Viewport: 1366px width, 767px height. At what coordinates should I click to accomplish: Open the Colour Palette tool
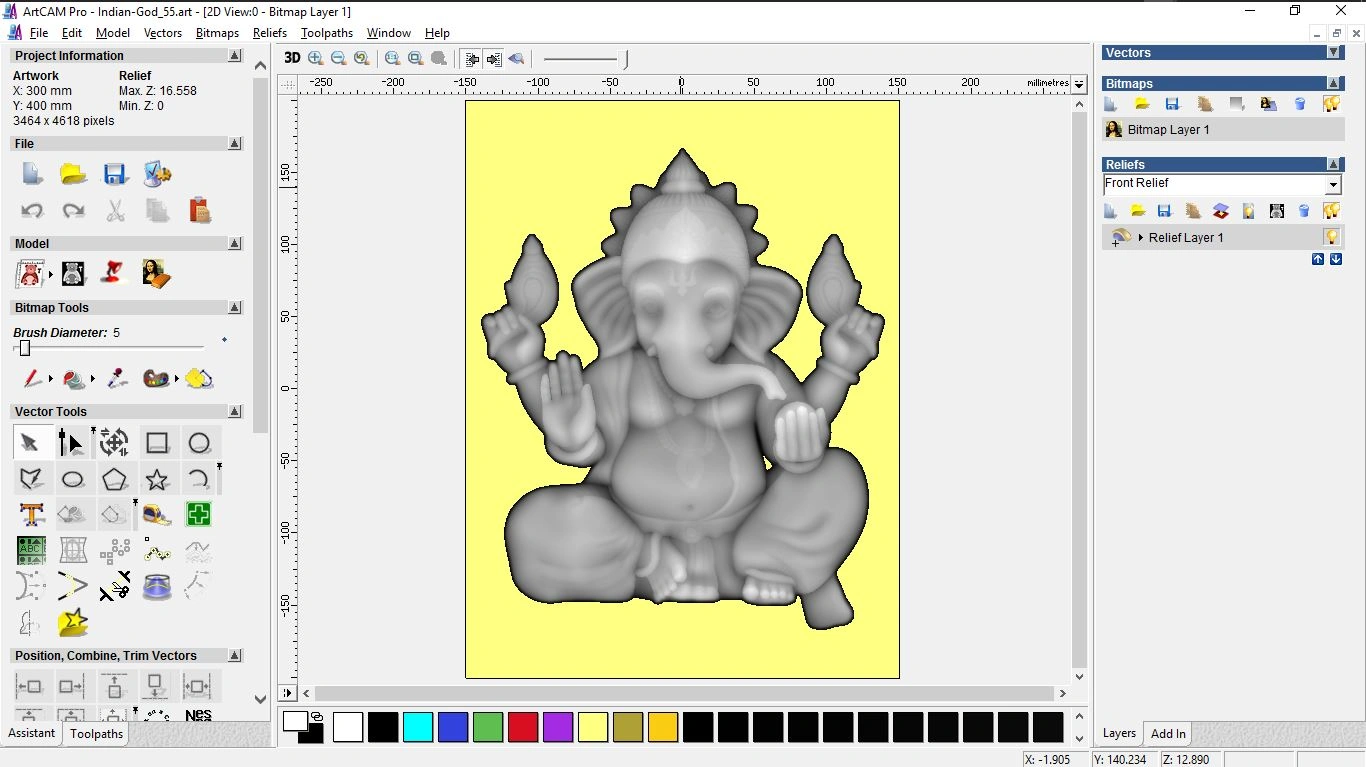(x=157, y=377)
